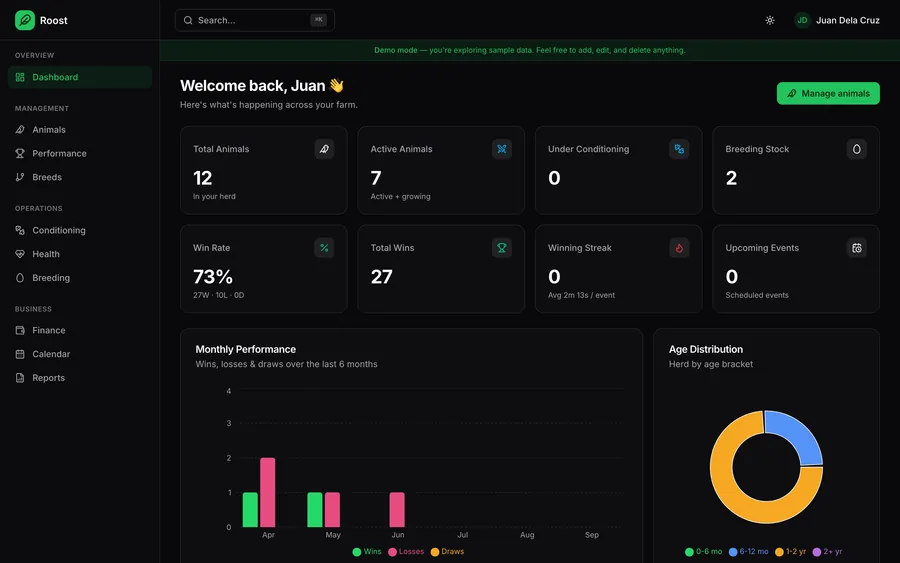
Task: Click the Breeding Stock egg icon
Action: pyautogui.click(x=856, y=149)
